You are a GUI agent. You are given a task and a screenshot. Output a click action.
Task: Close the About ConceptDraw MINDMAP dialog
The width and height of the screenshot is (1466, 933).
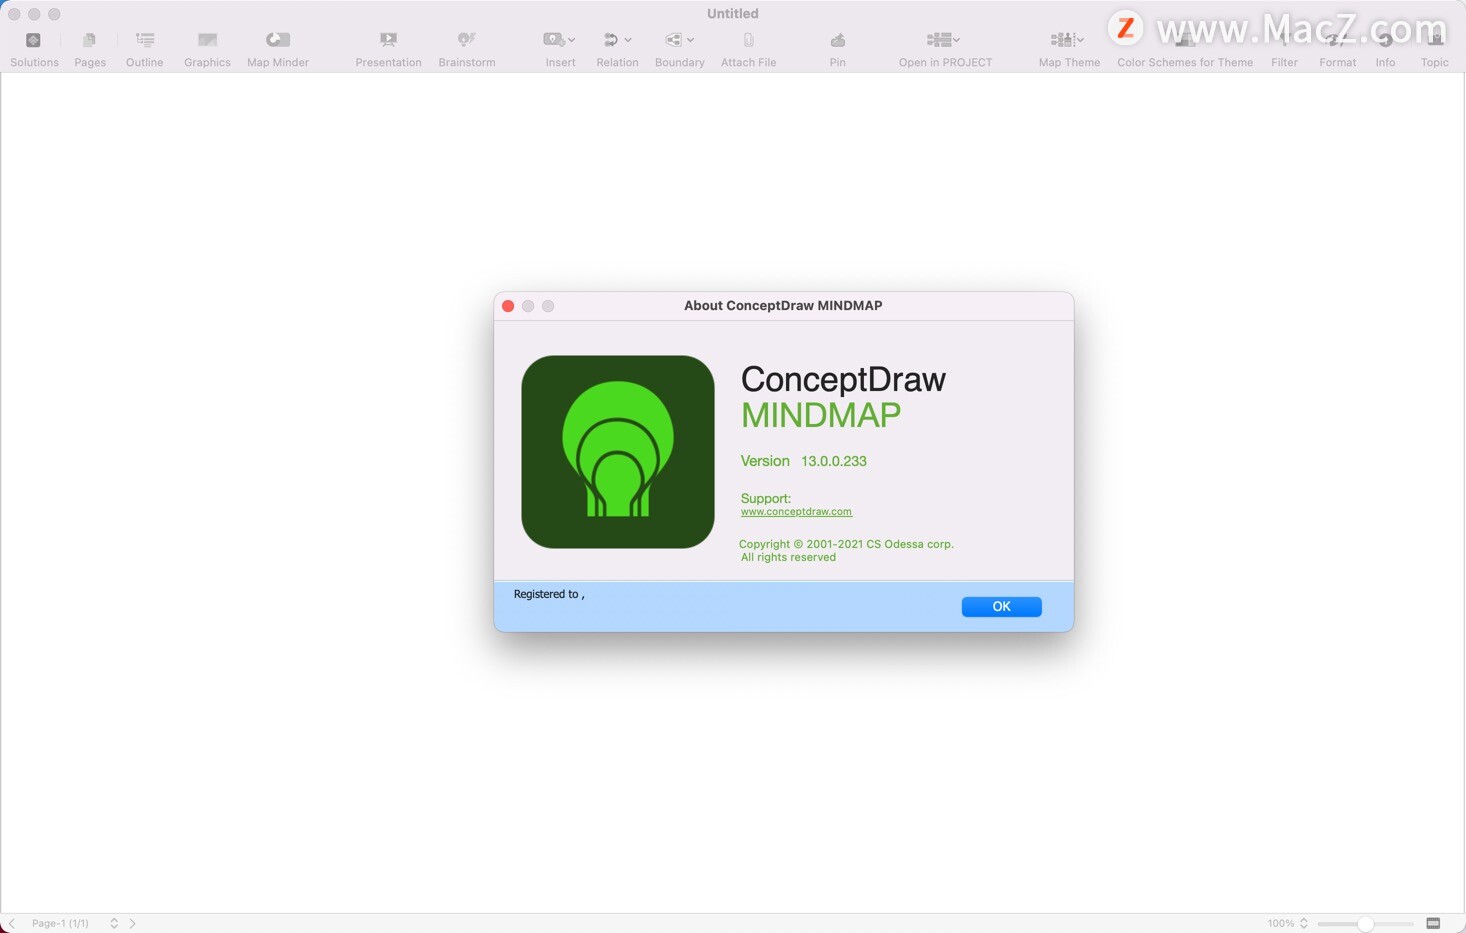point(508,306)
